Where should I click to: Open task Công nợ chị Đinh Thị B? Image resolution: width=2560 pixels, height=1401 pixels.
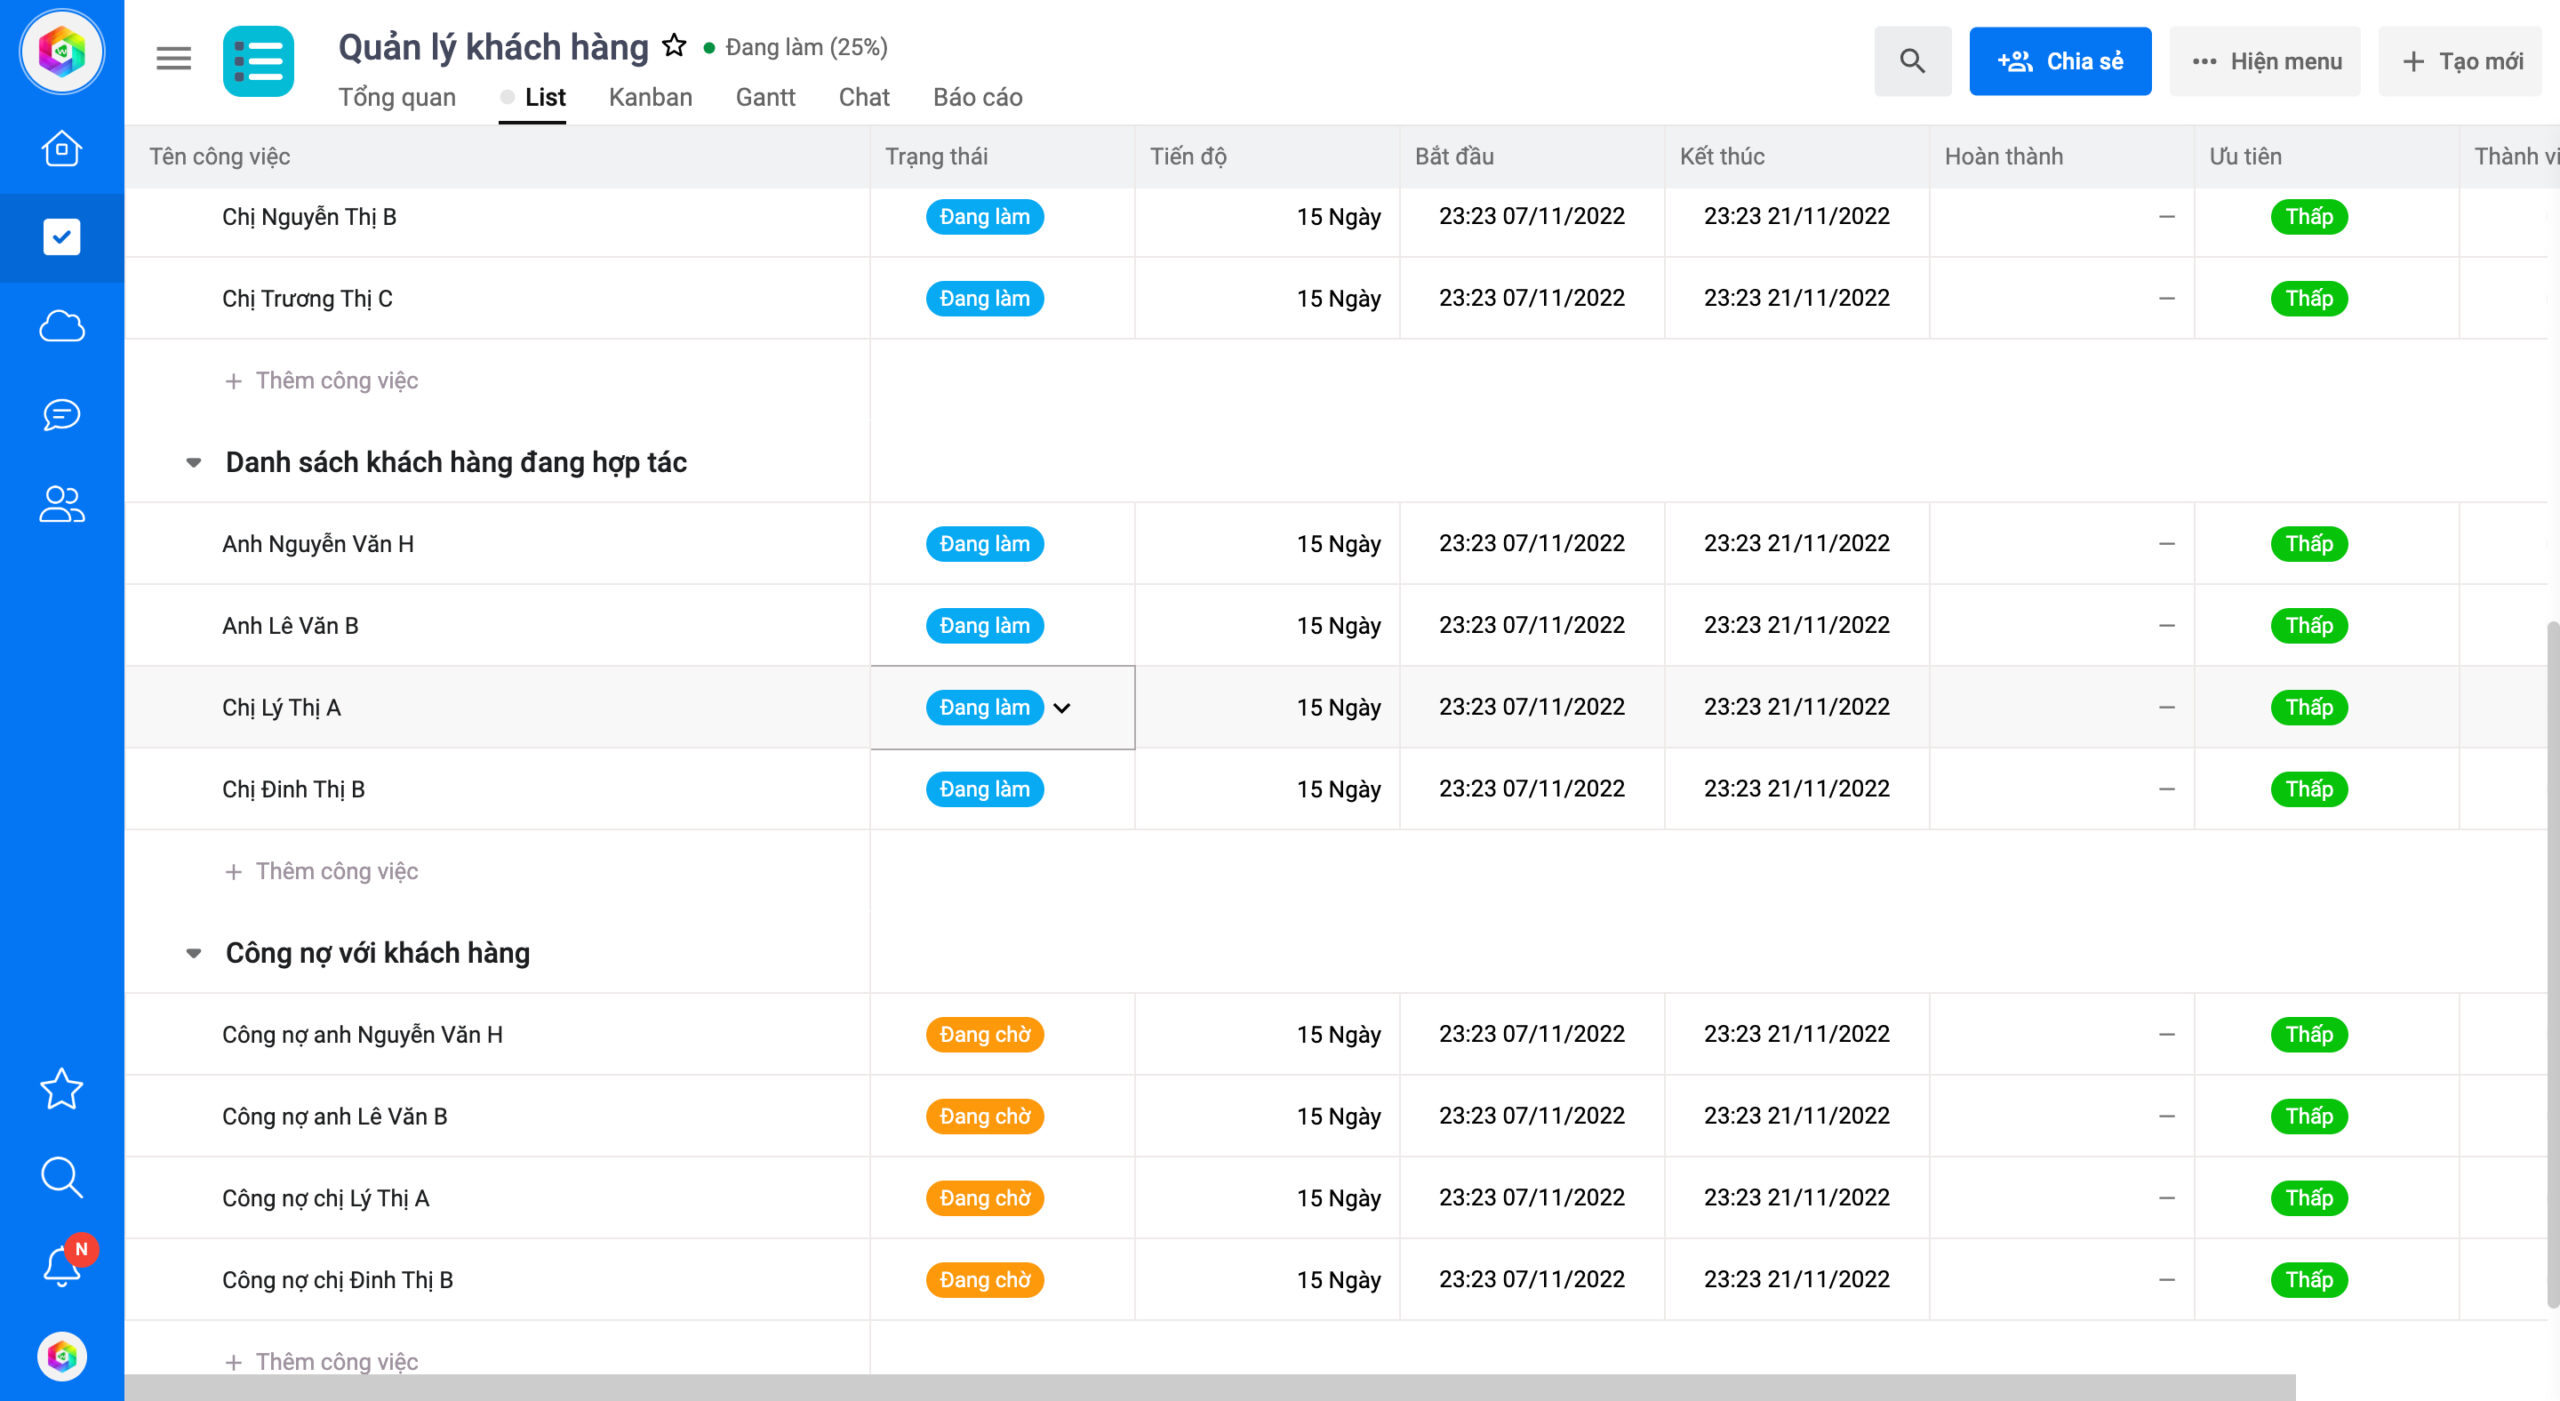[x=337, y=1281]
